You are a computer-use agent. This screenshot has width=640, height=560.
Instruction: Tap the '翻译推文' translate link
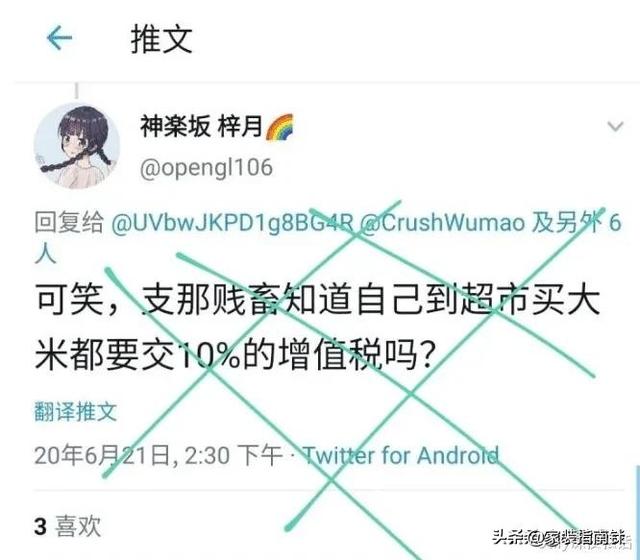pos(76,411)
